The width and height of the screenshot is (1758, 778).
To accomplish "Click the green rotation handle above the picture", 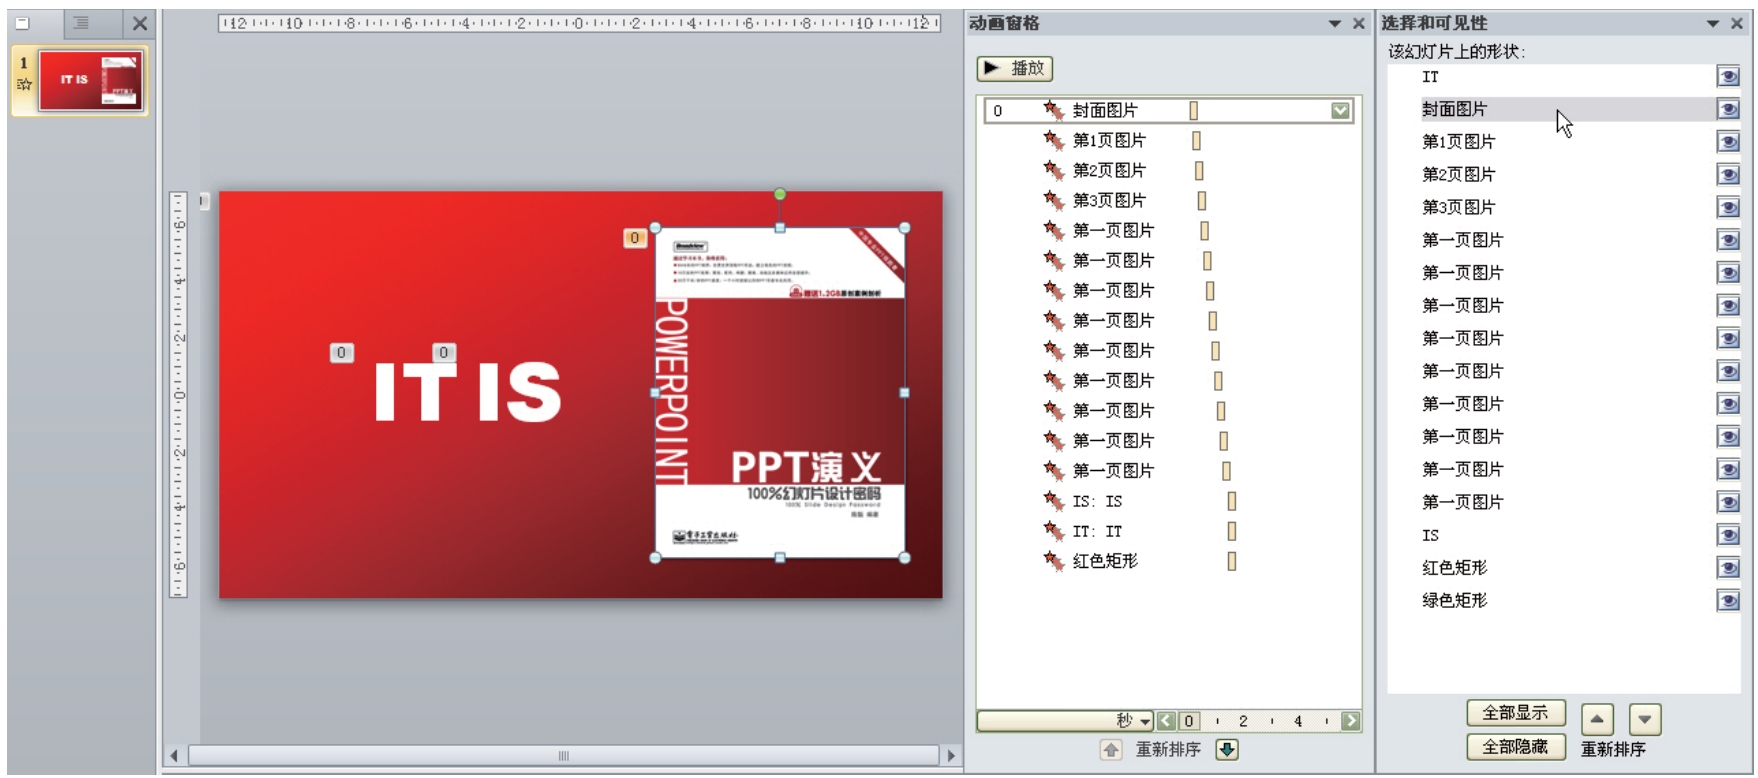I will 780,194.
